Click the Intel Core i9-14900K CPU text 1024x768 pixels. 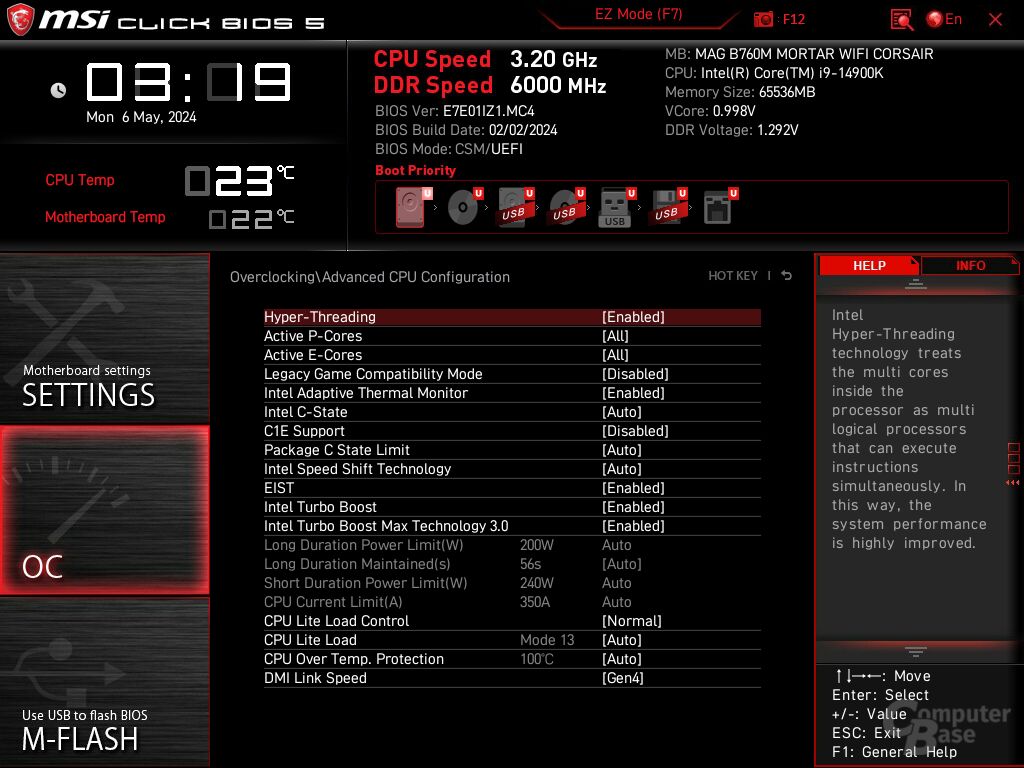(x=774, y=73)
